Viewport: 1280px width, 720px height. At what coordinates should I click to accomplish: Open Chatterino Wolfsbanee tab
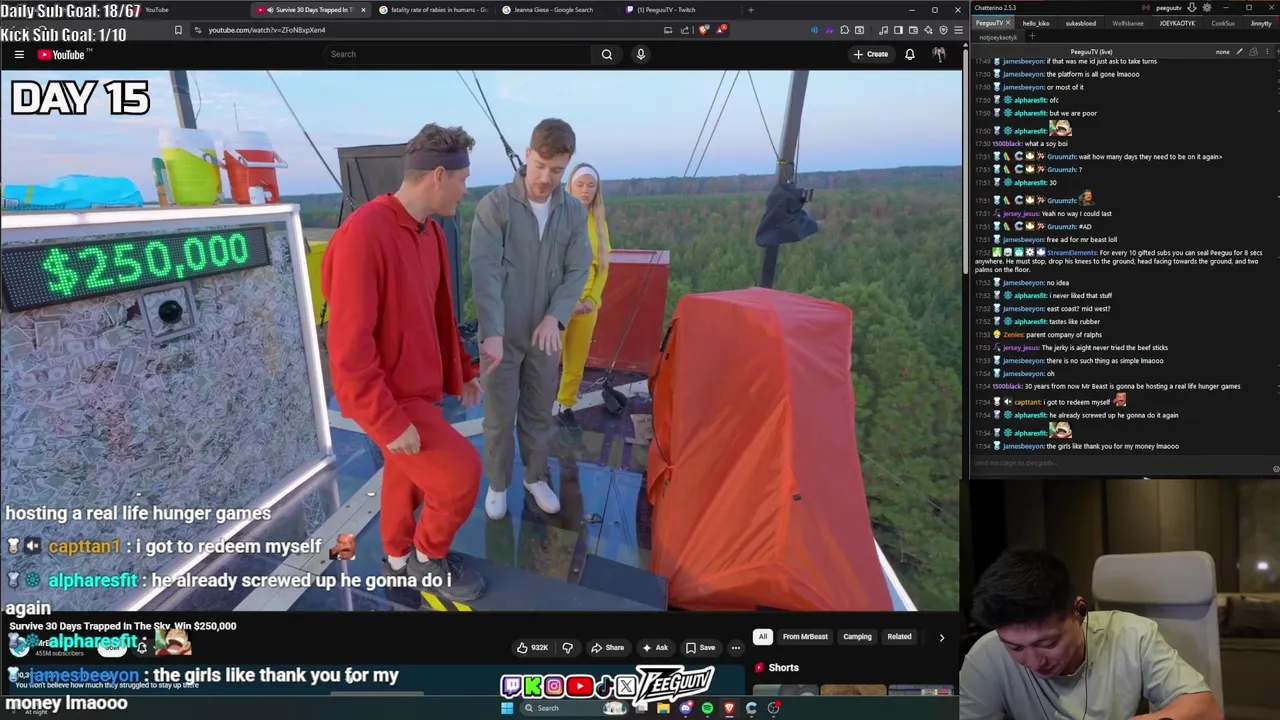click(1128, 23)
